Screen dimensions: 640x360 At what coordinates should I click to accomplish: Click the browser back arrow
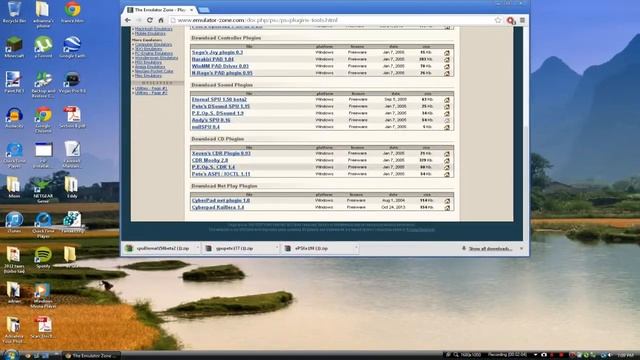128,20
